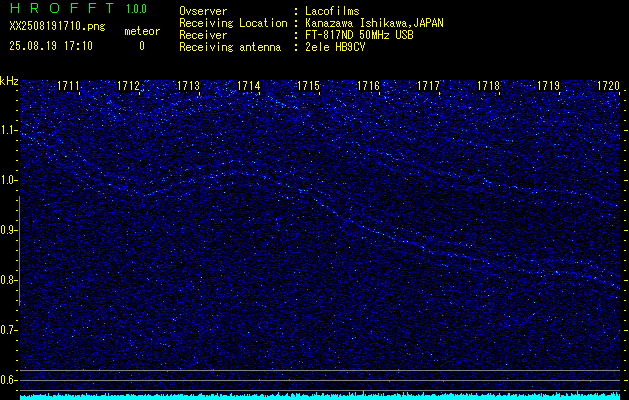Click time marker 1712
The width and height of the screenshot is (629, 400).
coord(128,86)
